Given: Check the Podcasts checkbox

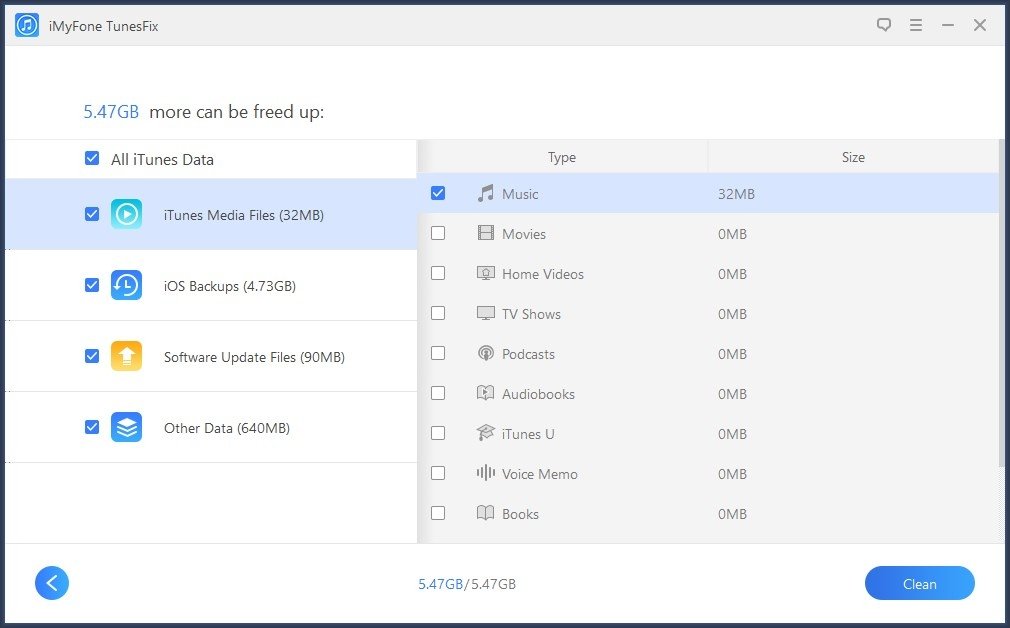Looking at the screenshot, I should [438, 353].
